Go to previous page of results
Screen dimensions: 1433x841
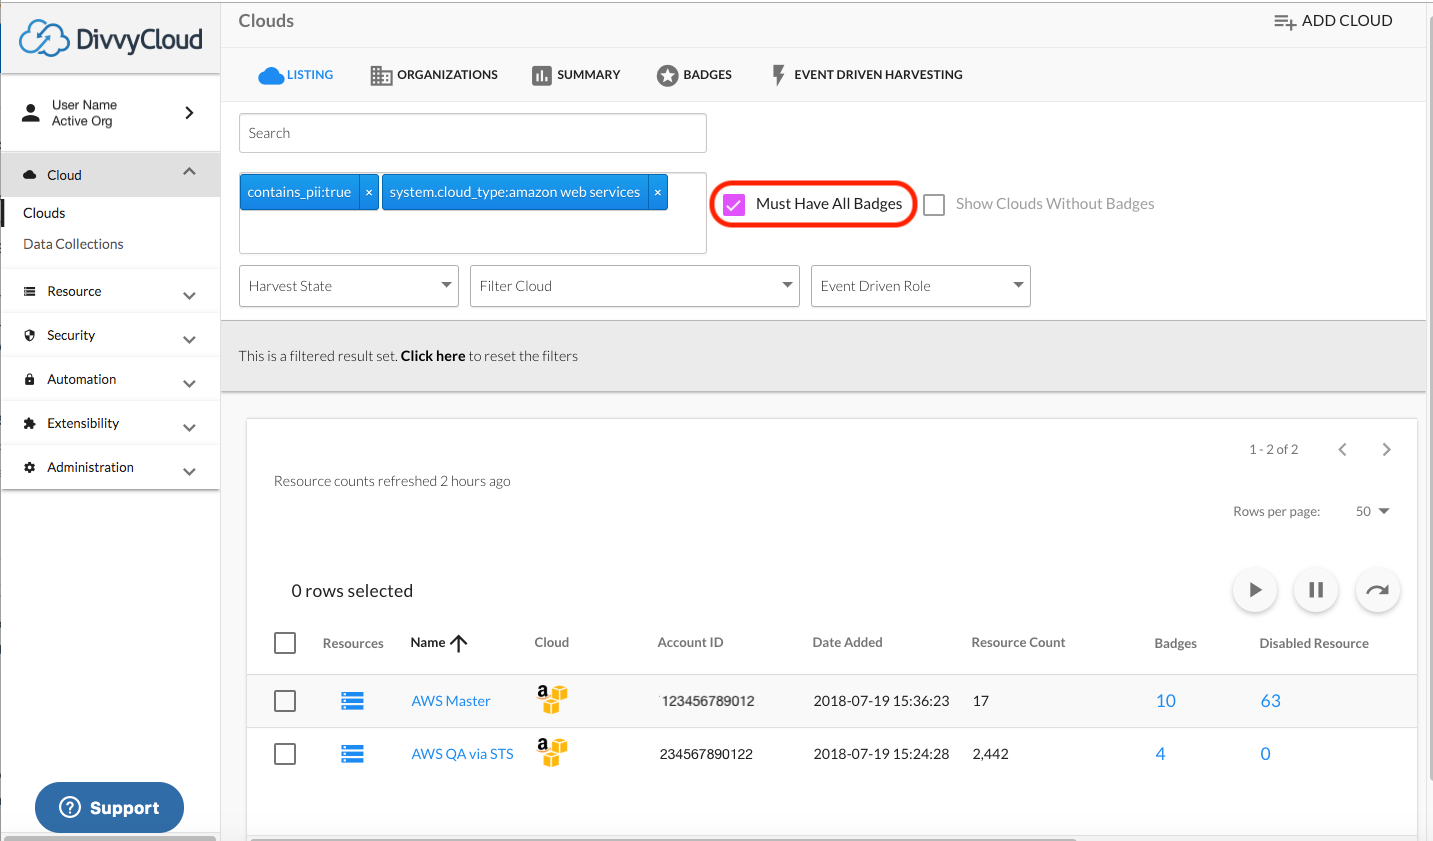1343,450
